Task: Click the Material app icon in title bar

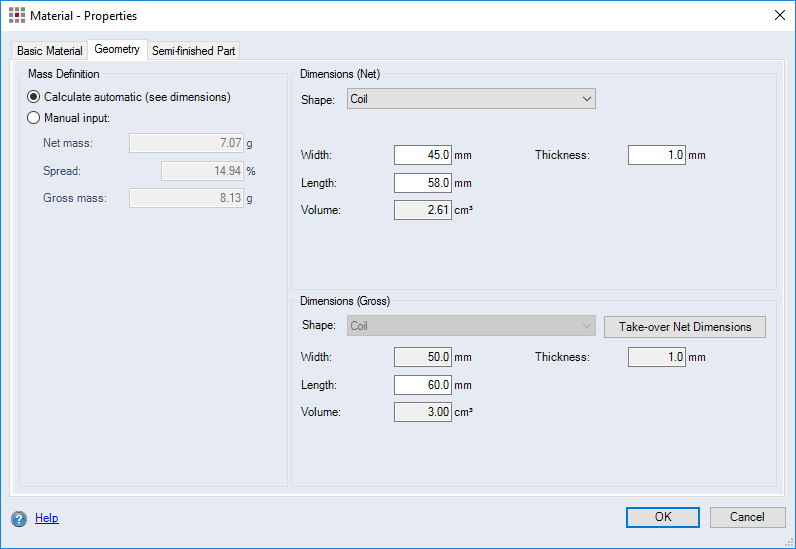Action: (x=17, y=16)
